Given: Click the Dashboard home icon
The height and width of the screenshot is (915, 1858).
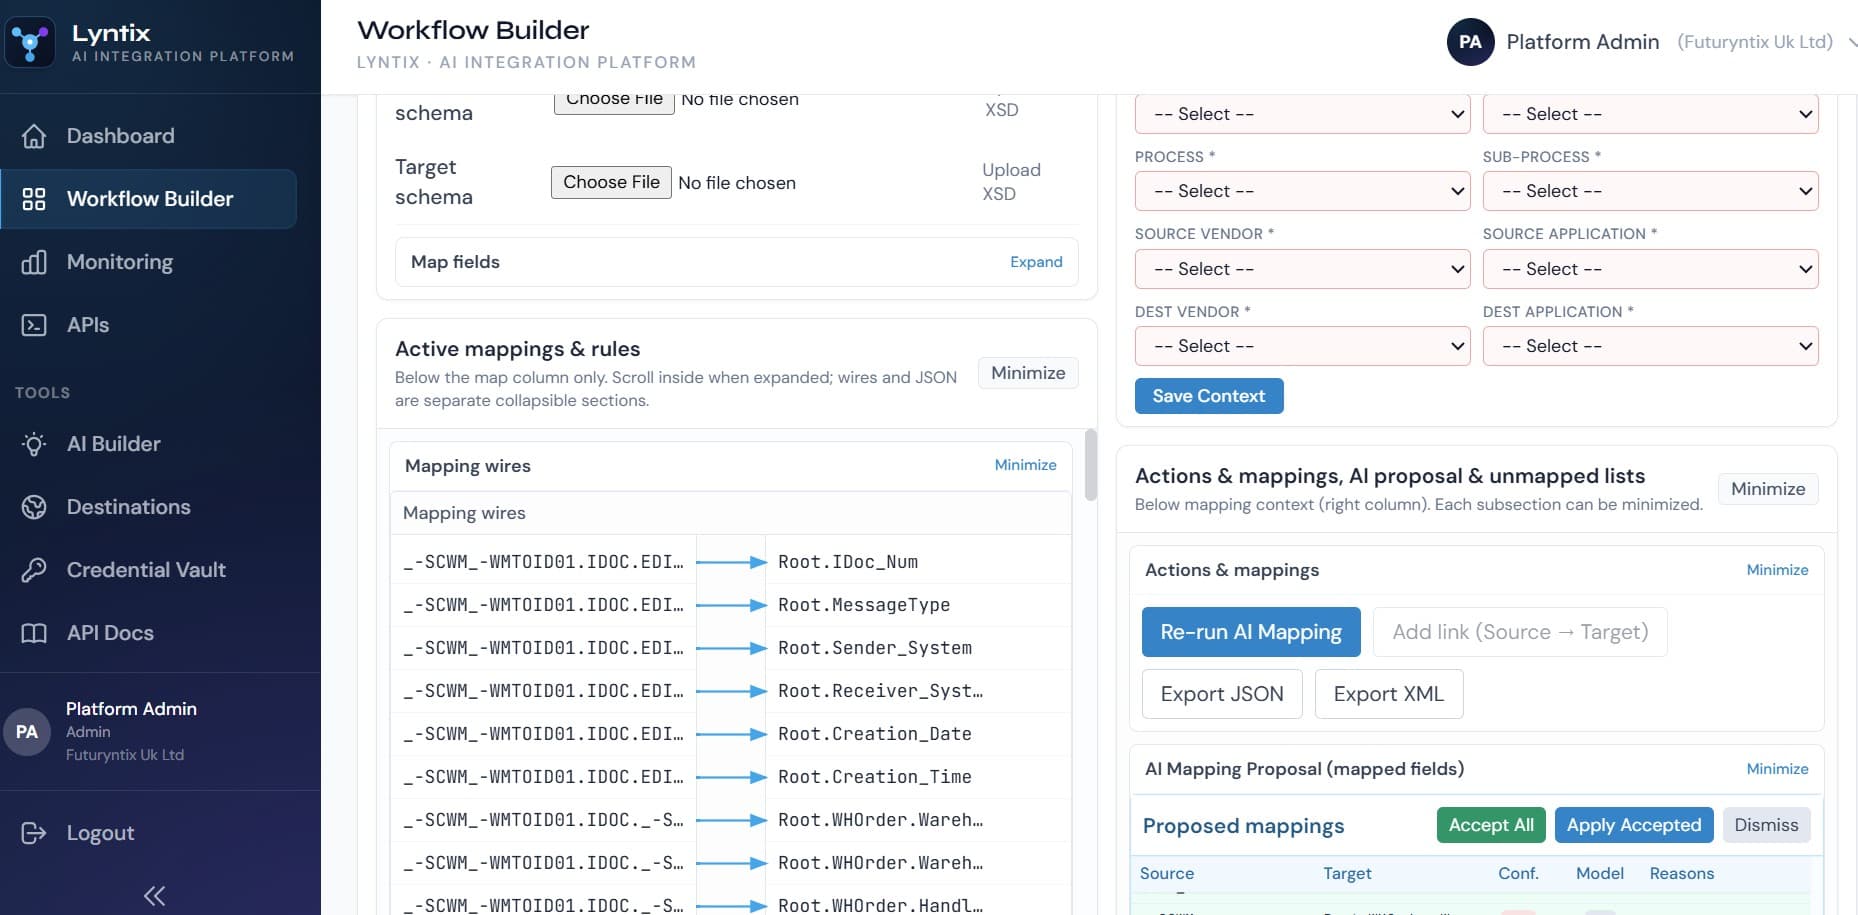Looking at the screenshot, I should point(34,136).
